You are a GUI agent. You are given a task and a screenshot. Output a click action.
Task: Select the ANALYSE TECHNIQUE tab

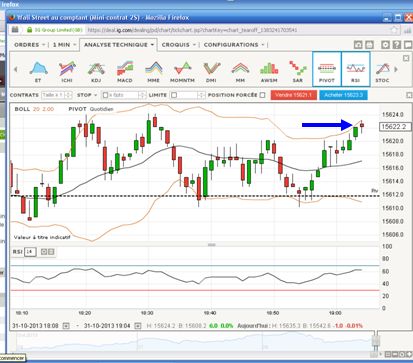pos(118,45)
